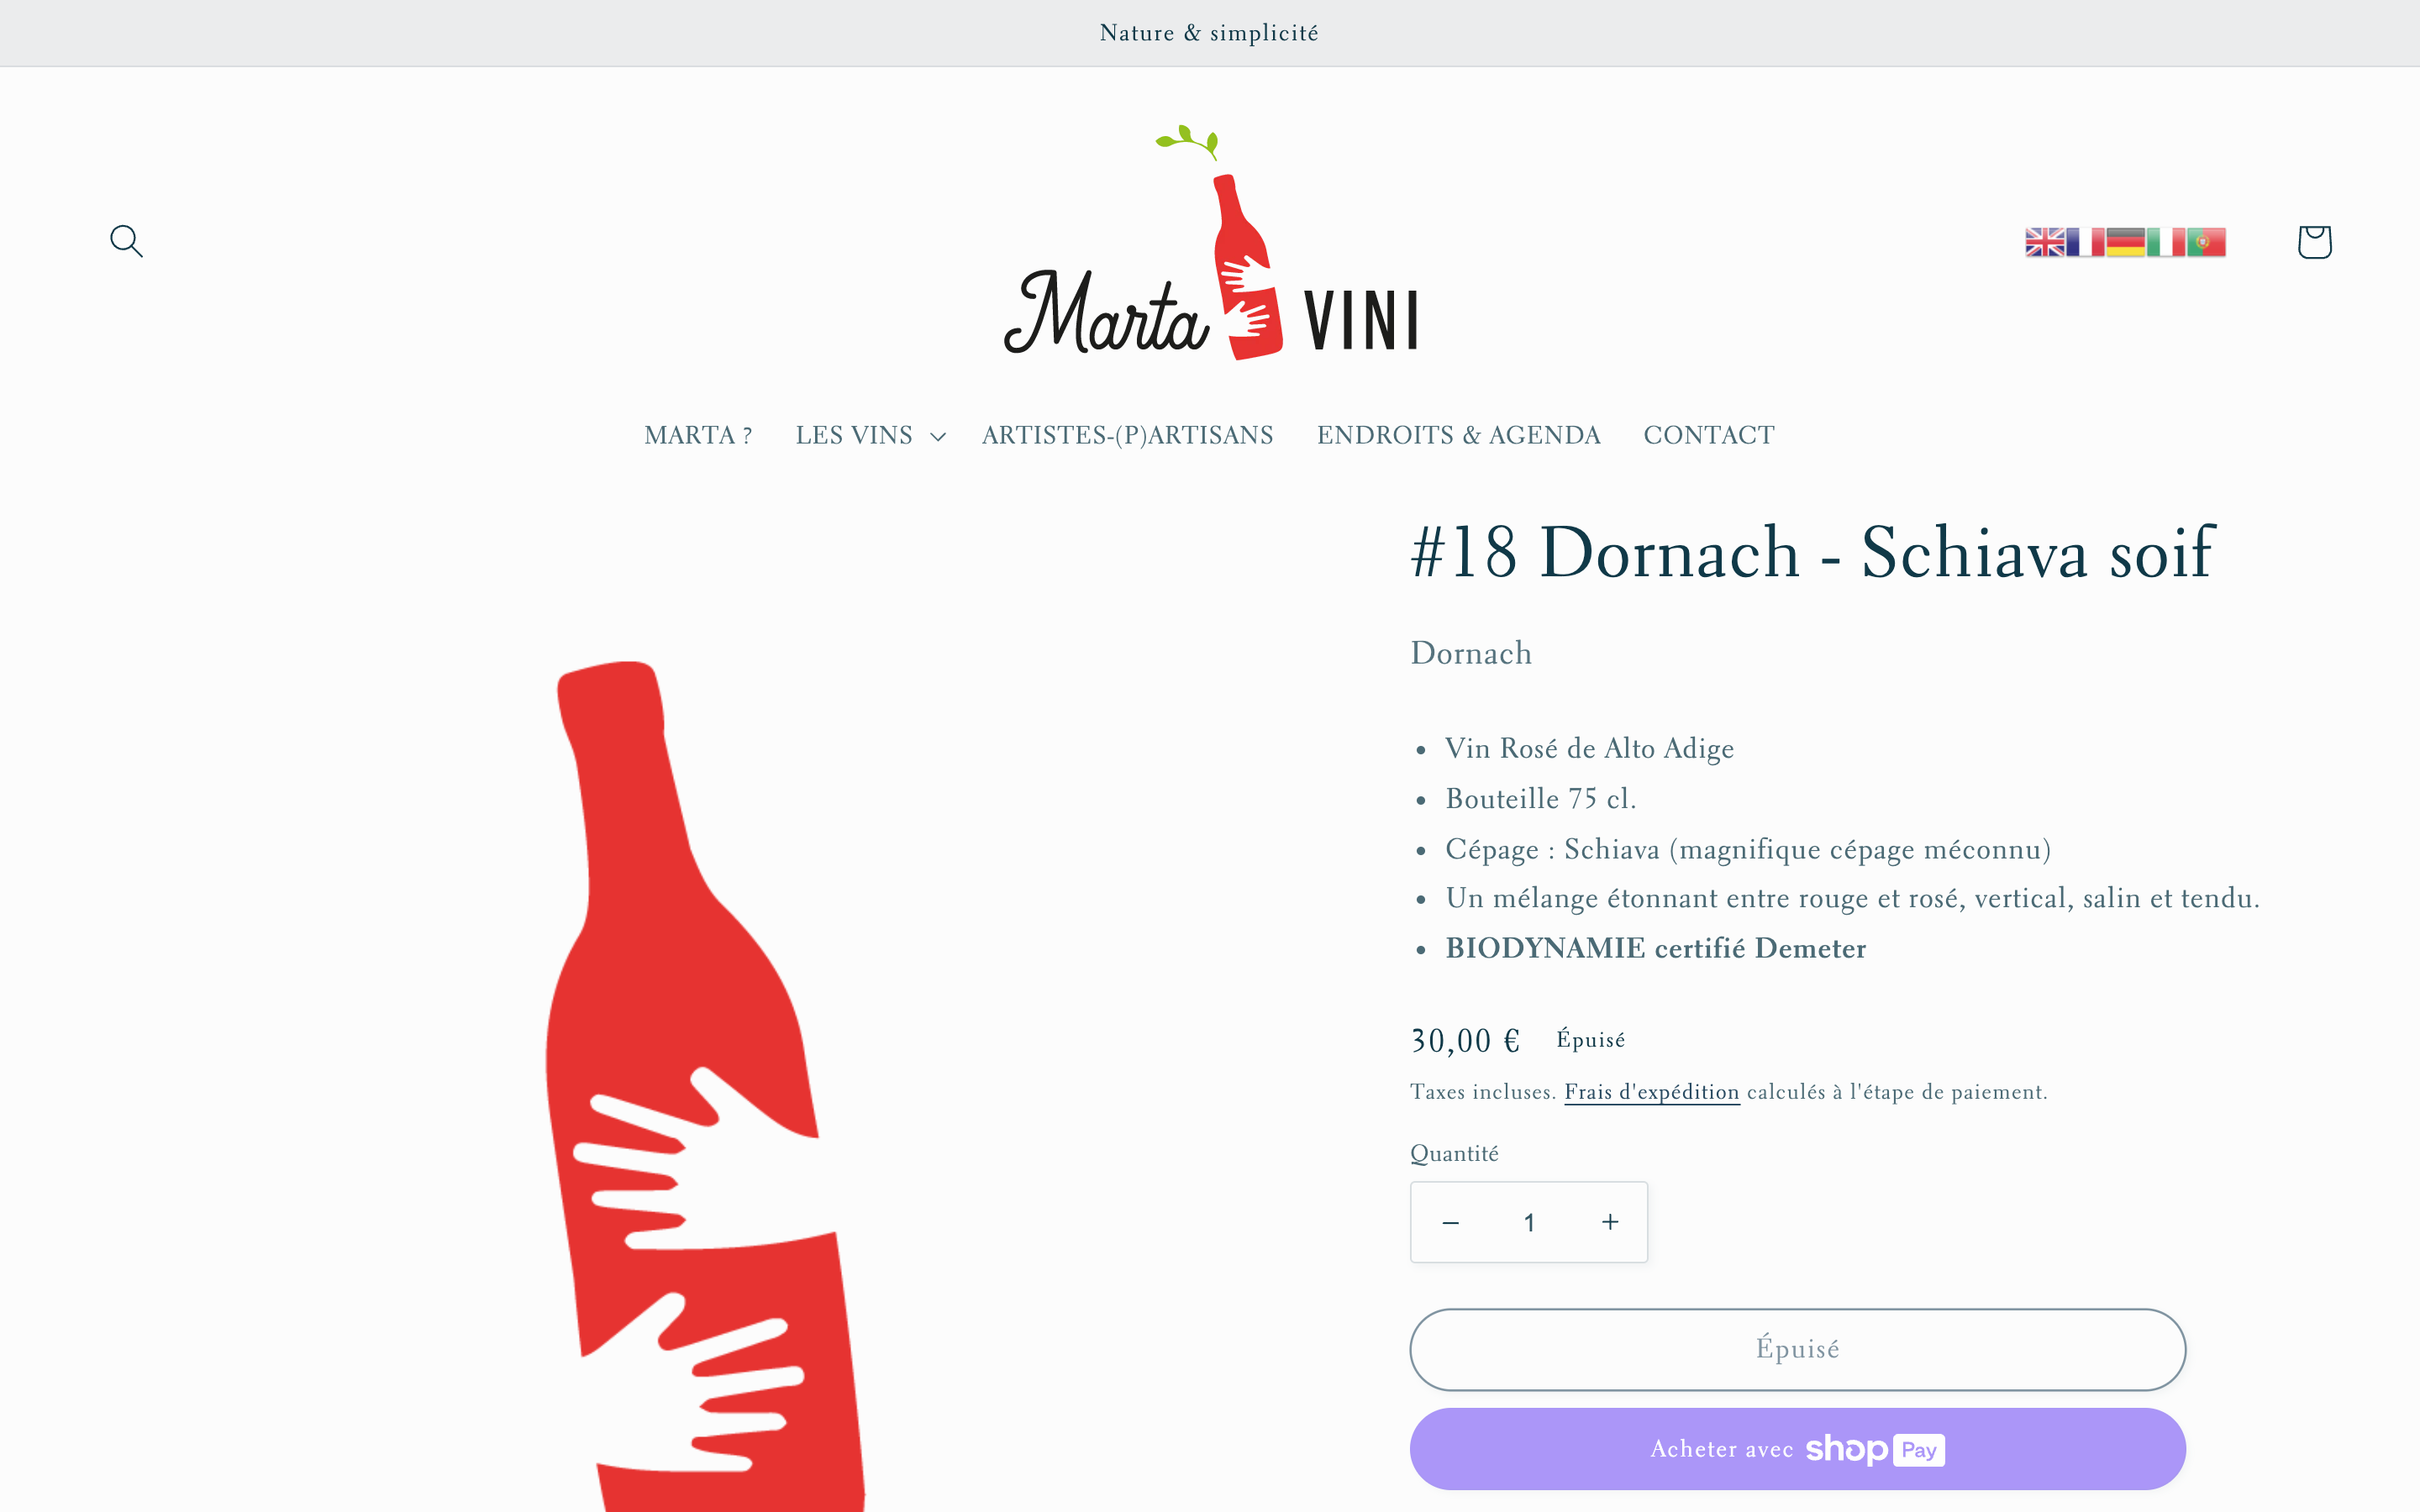Decrease quantity with the minus button
2420x1512 pixels.
[x=1450, y=1222]
